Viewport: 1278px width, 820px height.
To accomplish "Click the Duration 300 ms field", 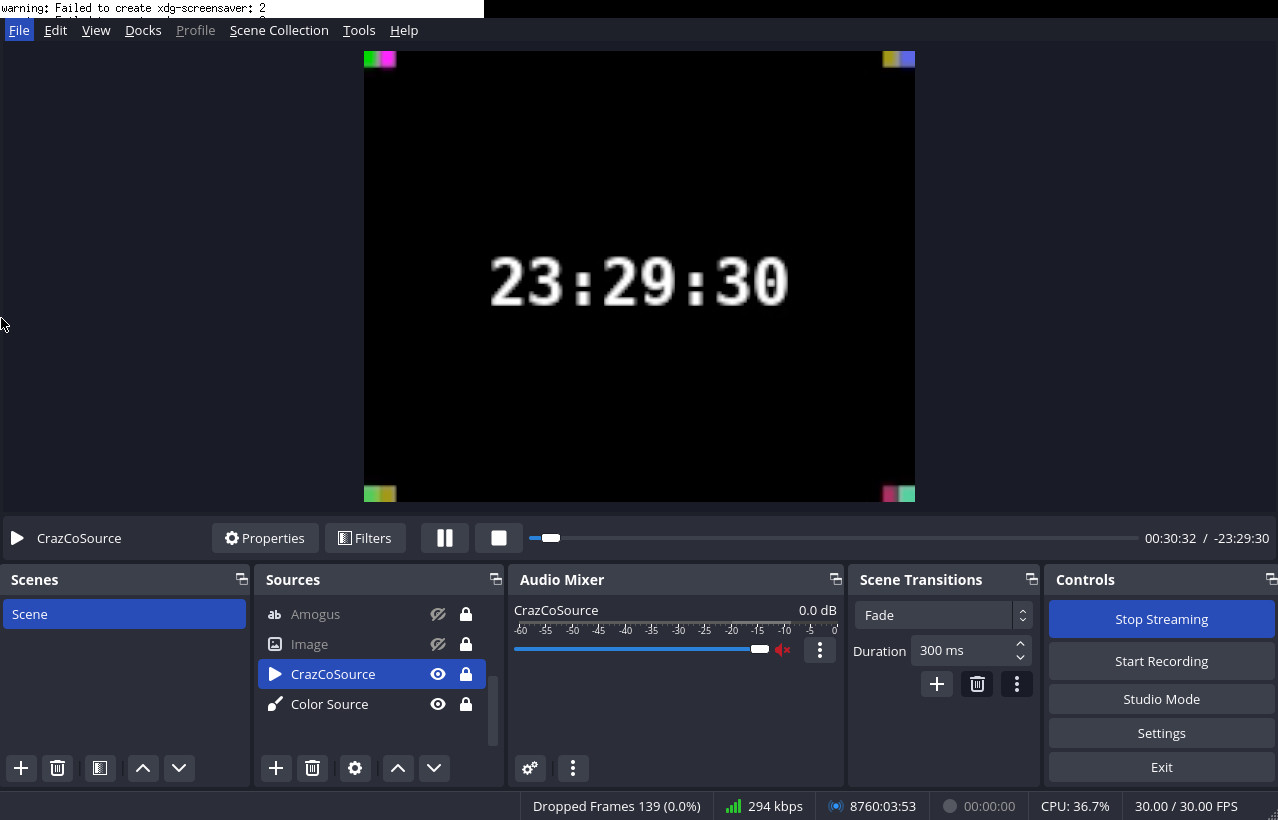I will [970, 650].
